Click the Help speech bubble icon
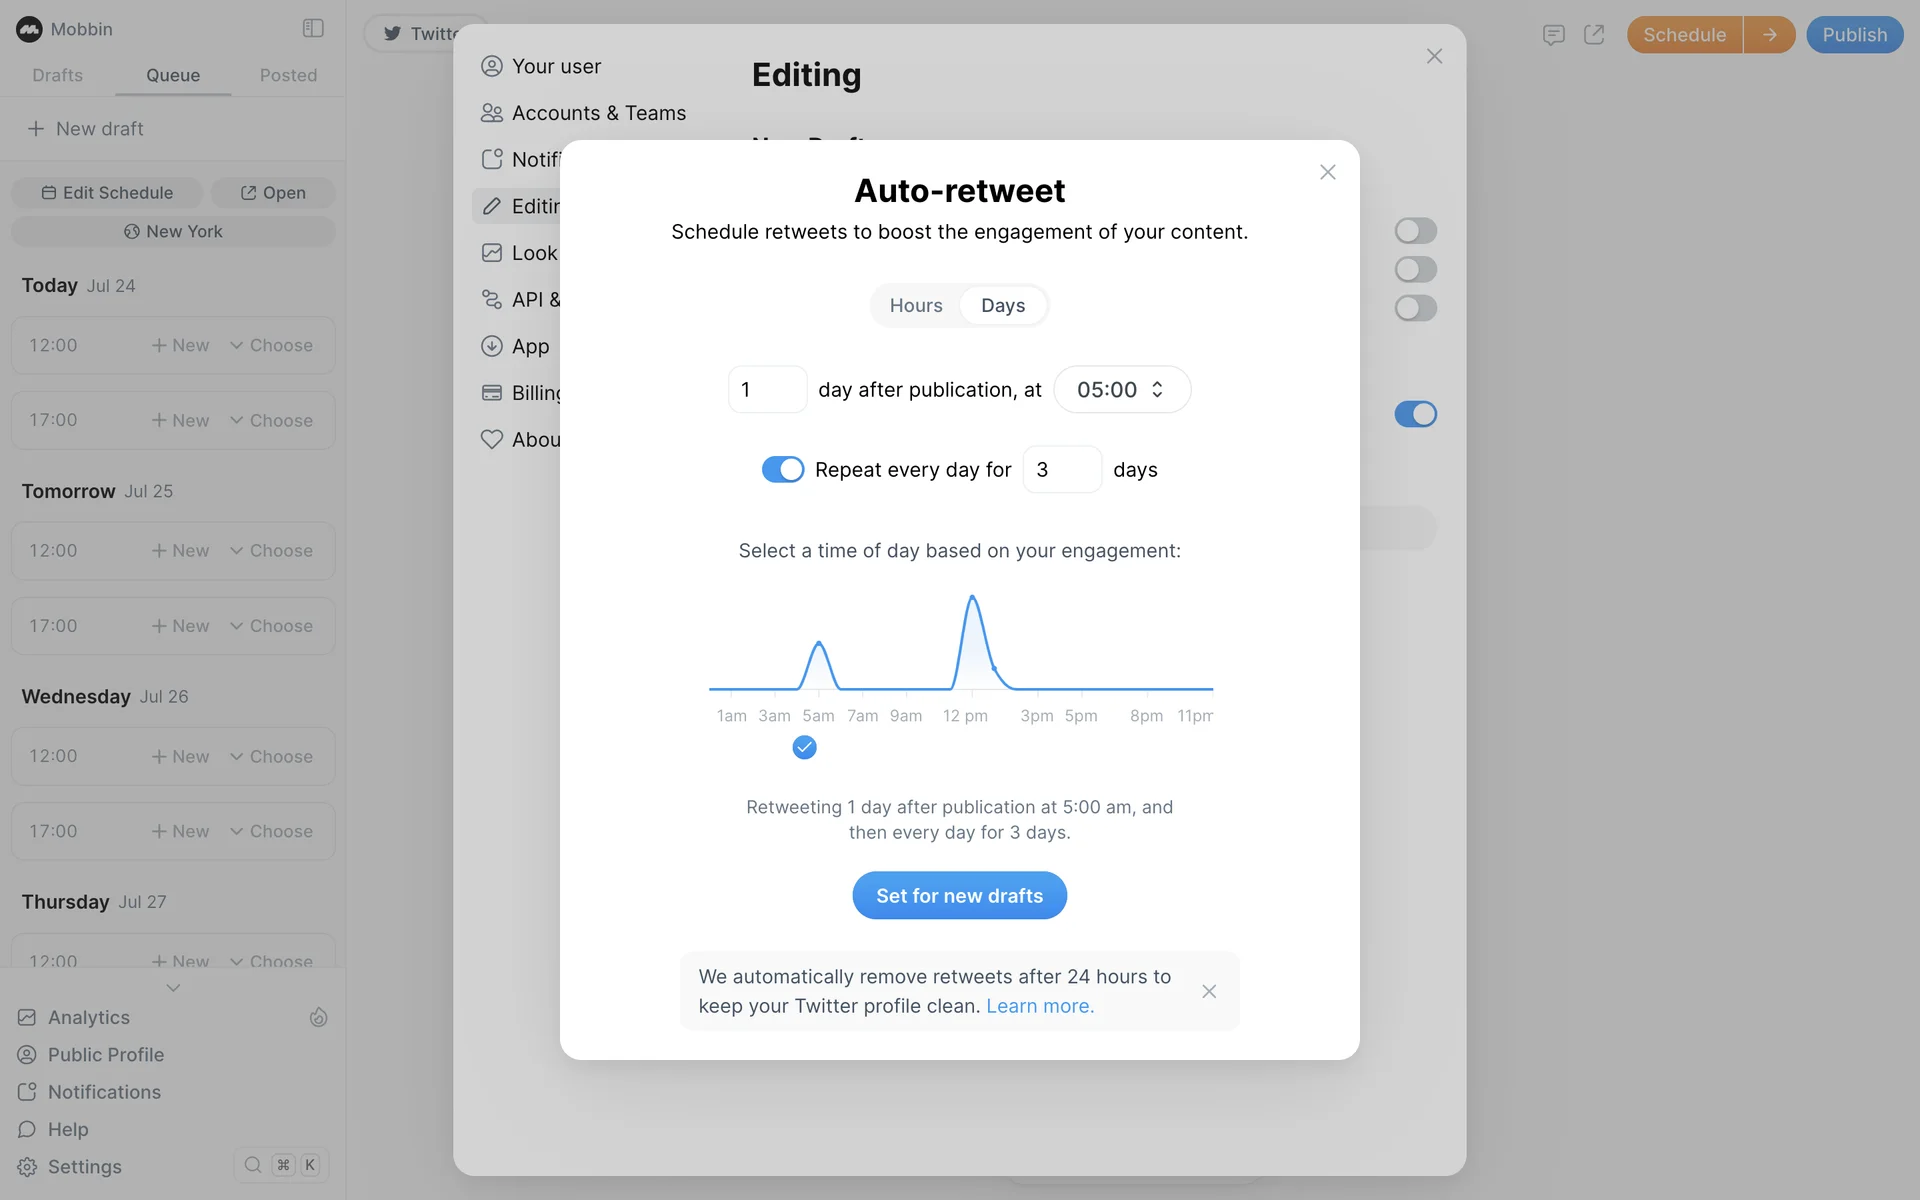The image size is (1920, 1200). point(27,1129)
